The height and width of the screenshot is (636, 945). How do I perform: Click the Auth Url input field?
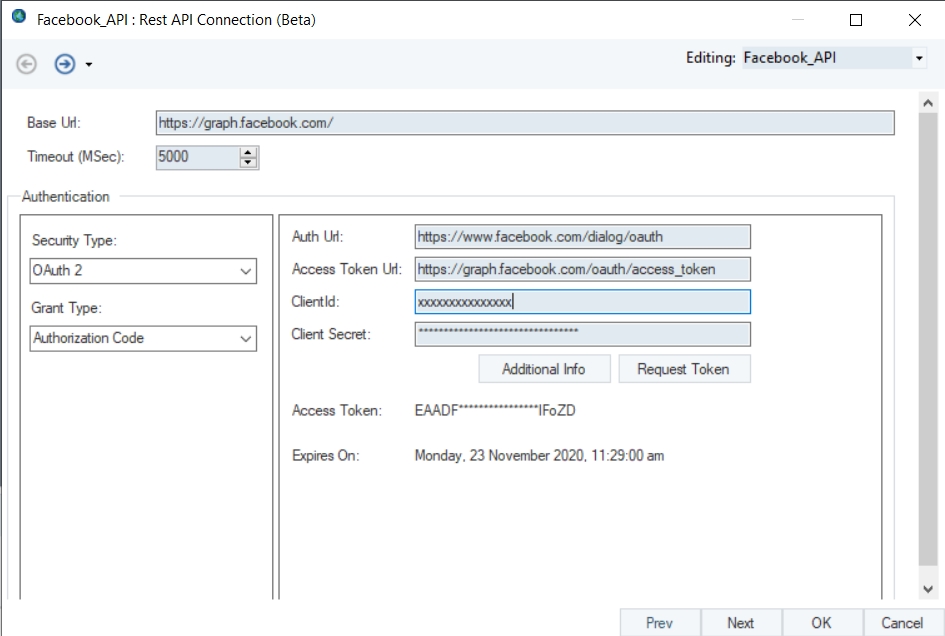point(582,237)
